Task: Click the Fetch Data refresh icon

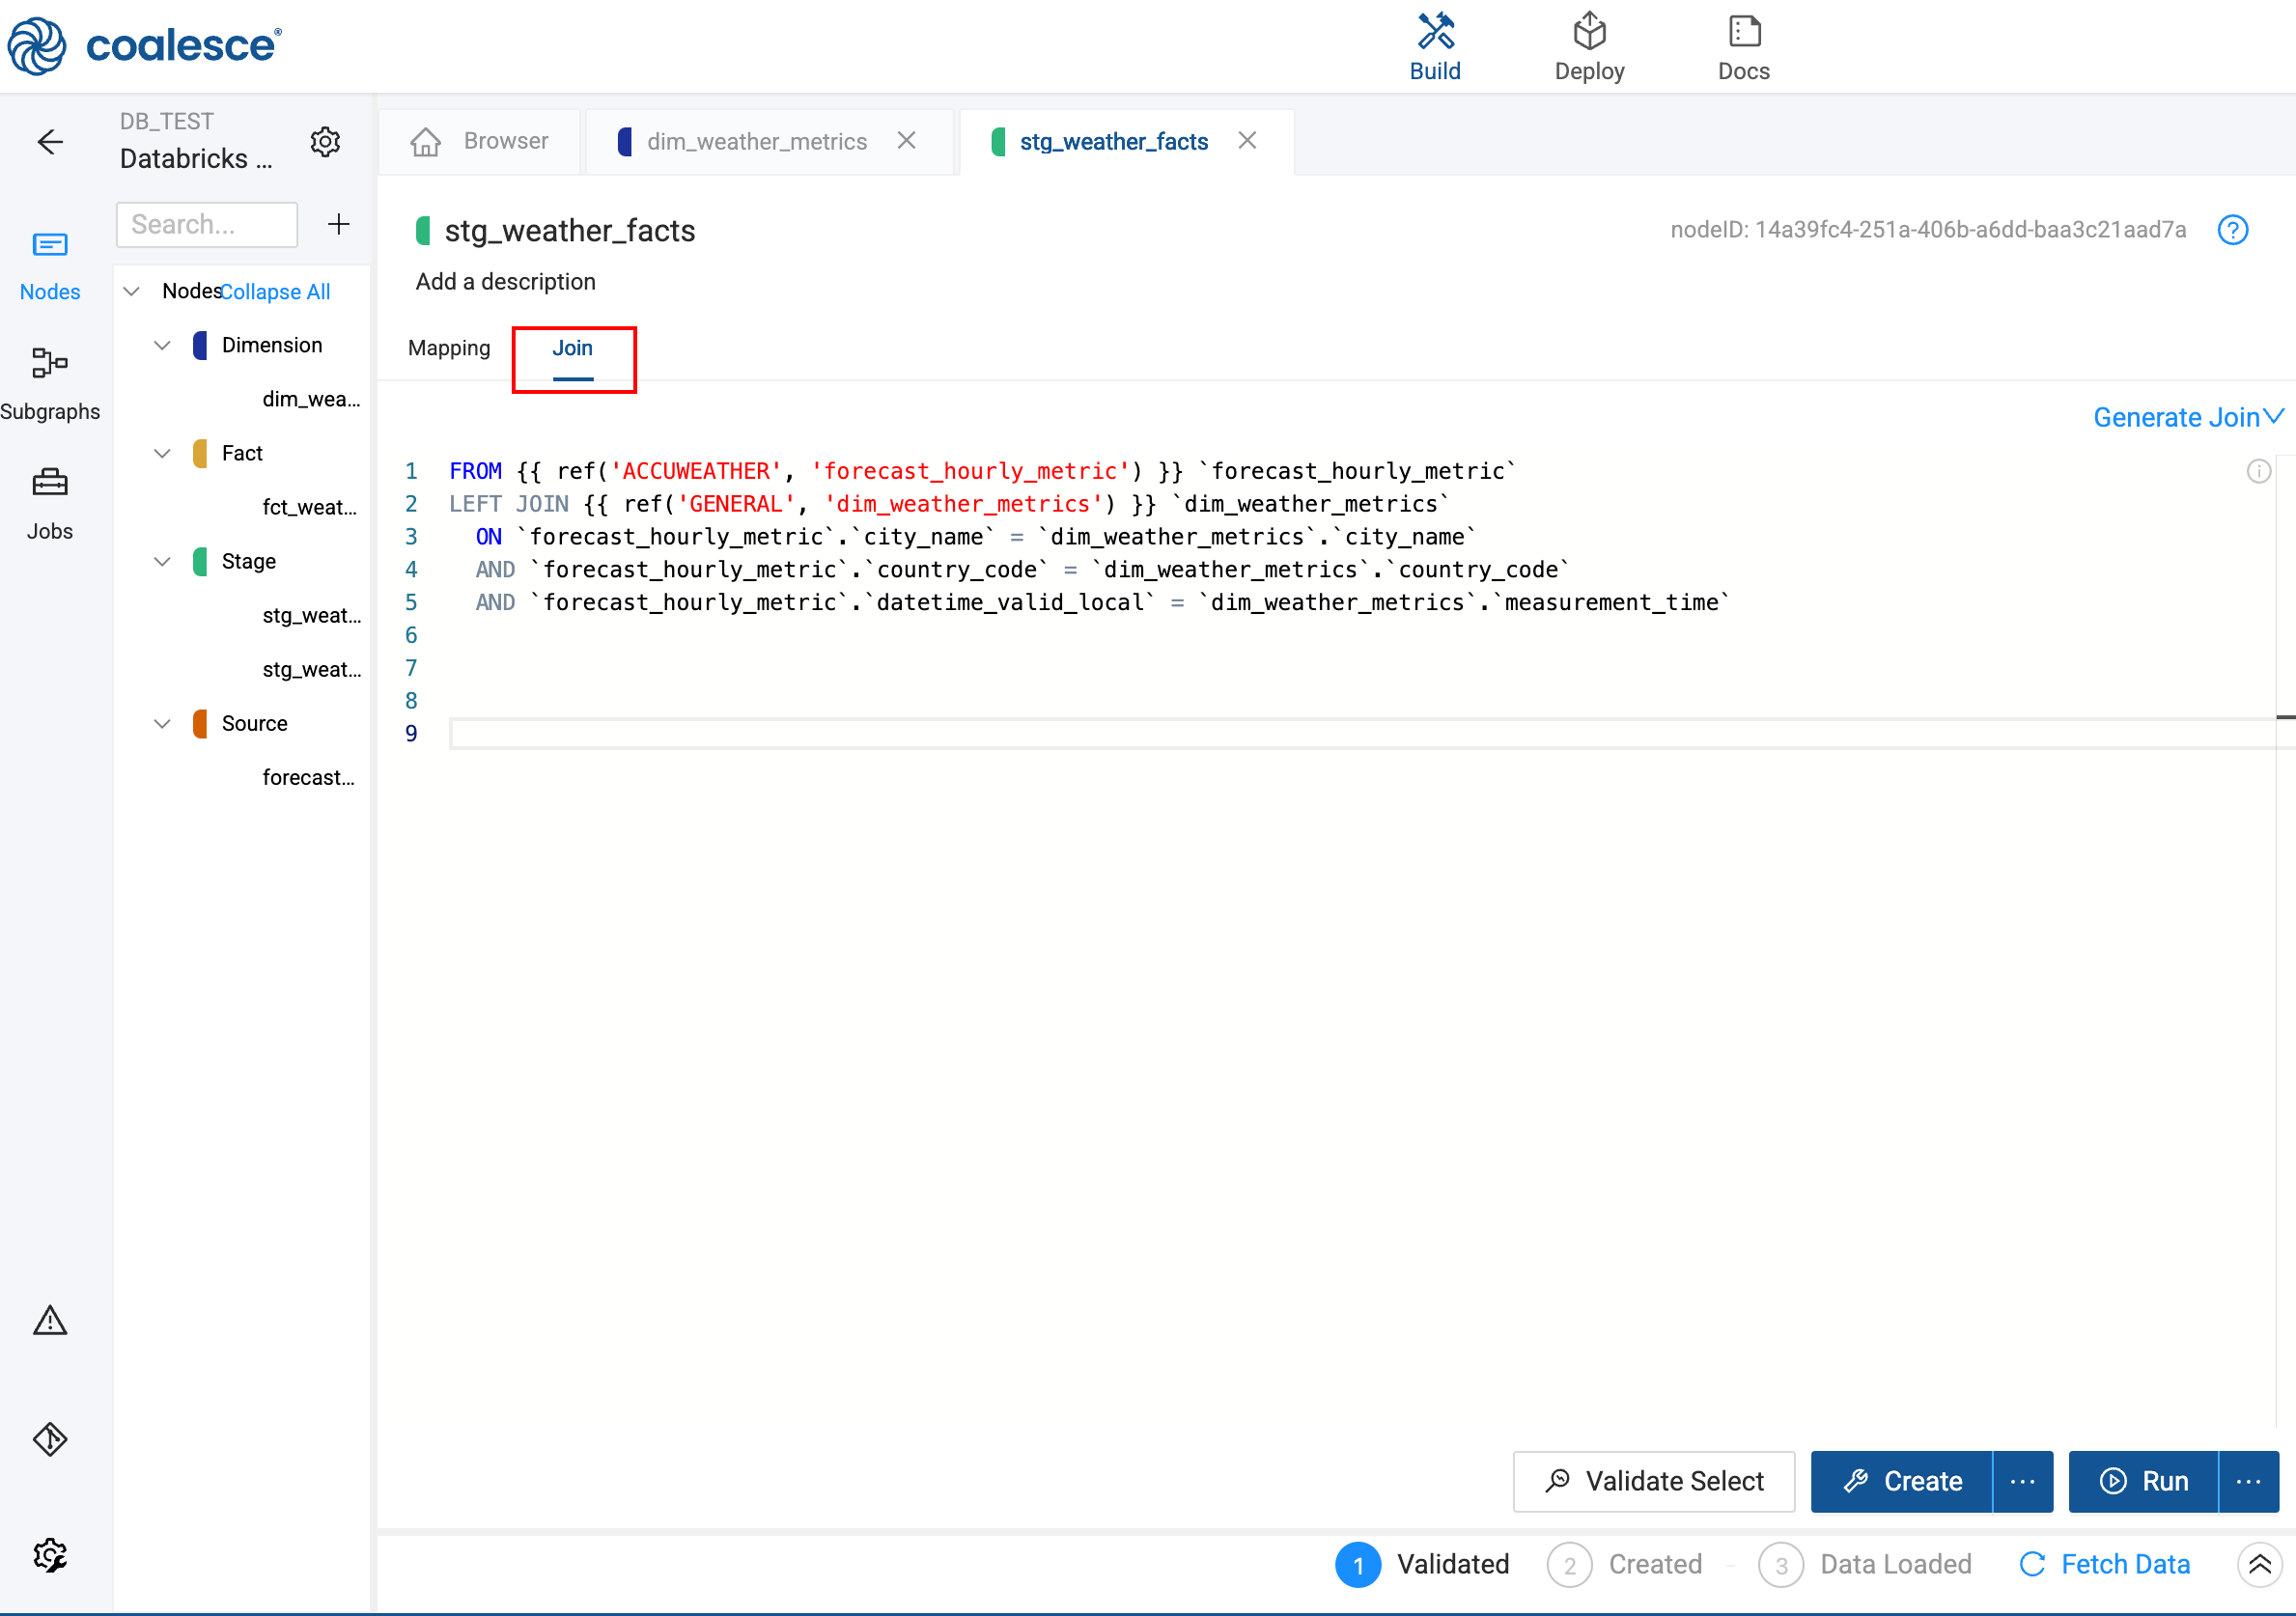Action: [x=2032, y=1564]
